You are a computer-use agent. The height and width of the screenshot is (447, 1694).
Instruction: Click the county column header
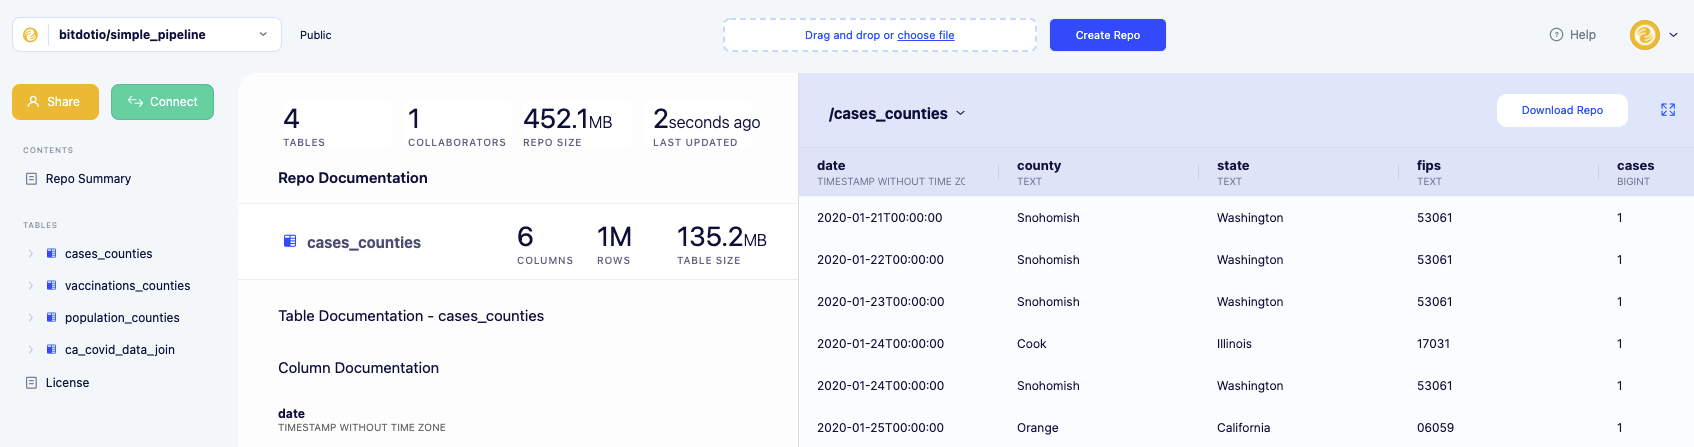pos(1039,166)
